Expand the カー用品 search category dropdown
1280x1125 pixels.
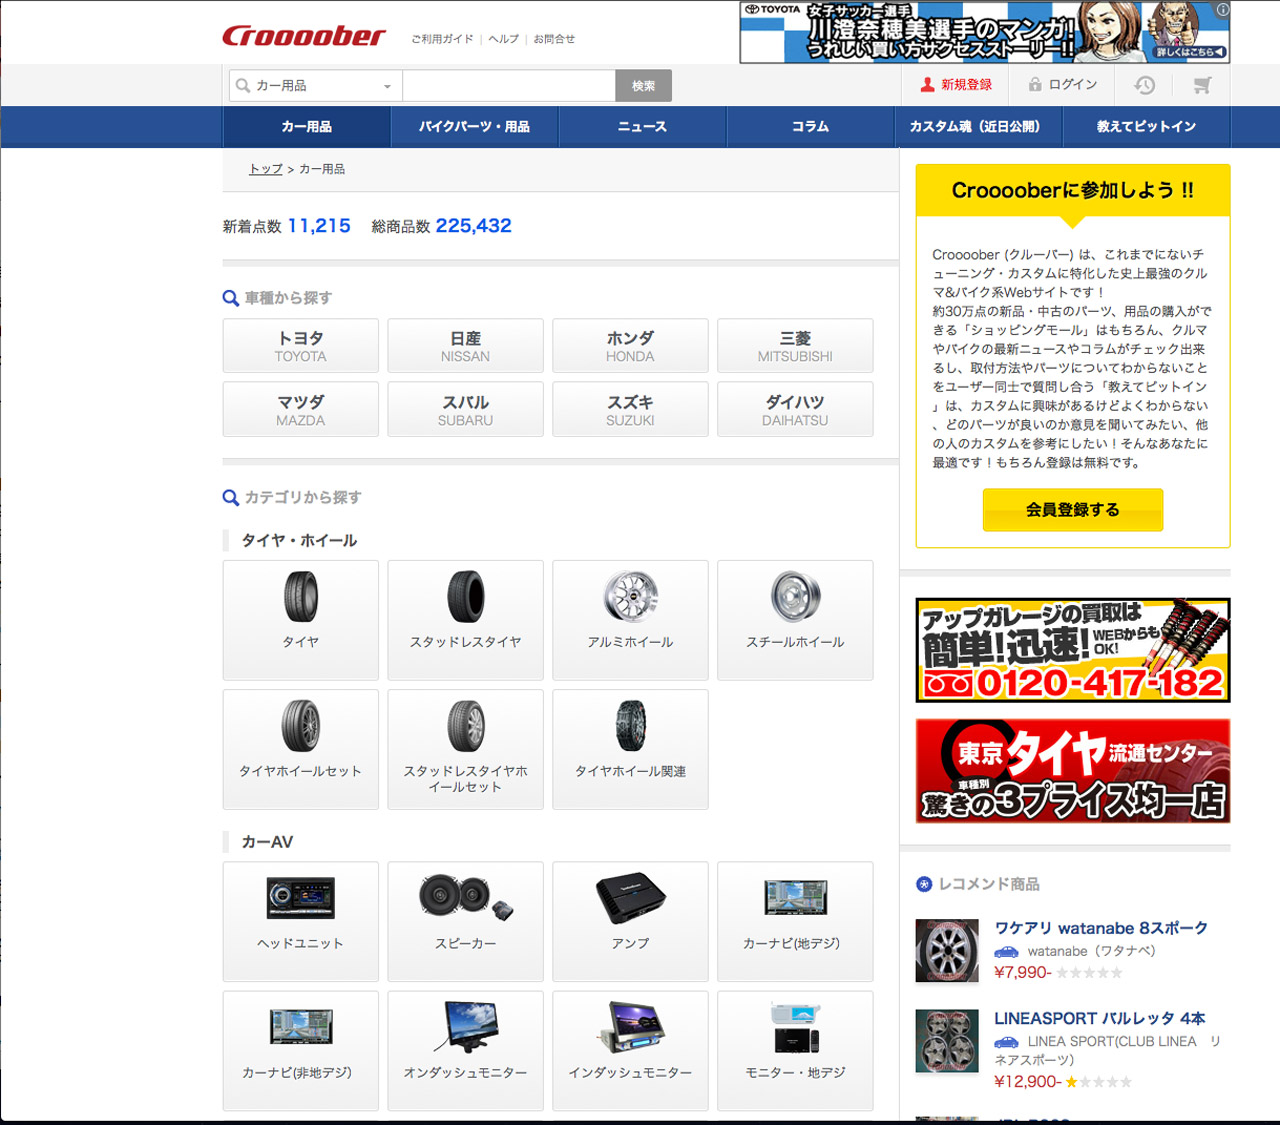click(x=316, y=86)
